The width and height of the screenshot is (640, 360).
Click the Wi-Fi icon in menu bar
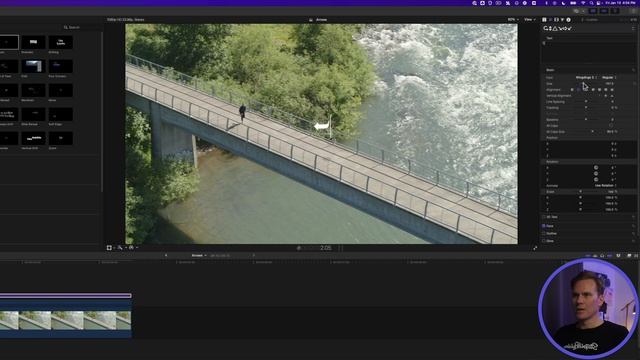[x=583, y=3]
